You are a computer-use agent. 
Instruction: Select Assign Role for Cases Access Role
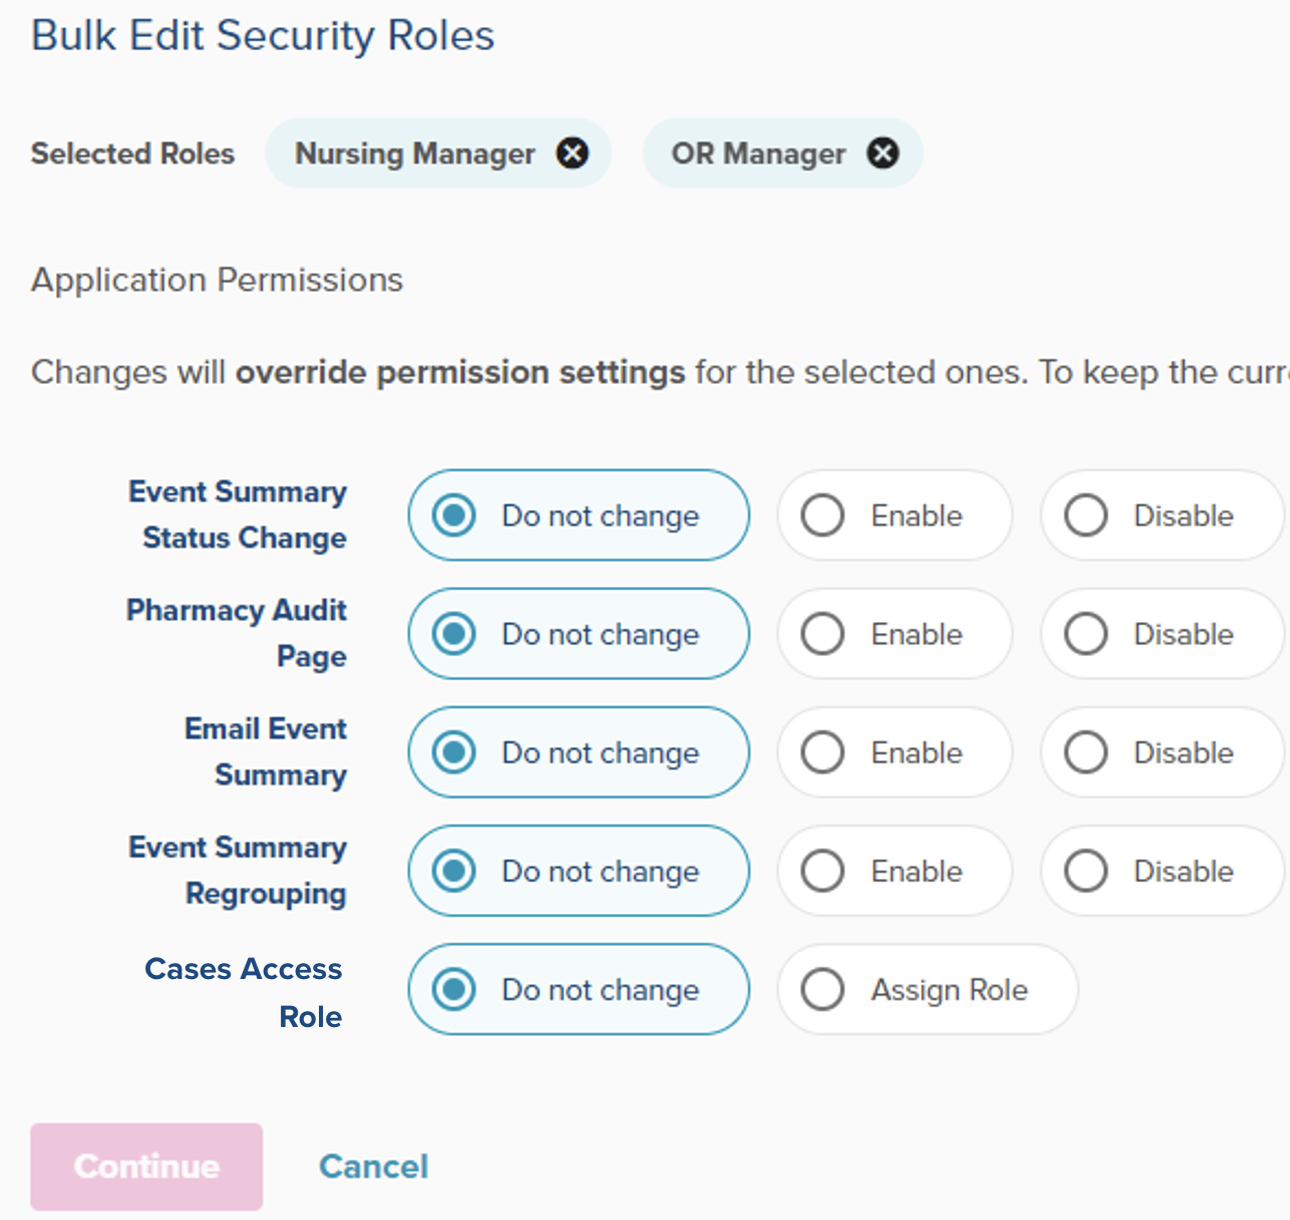[x=928, y=990]
